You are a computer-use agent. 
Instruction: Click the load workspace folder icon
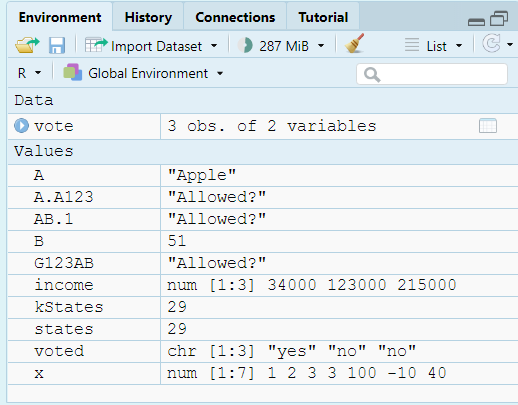point(27,45)
